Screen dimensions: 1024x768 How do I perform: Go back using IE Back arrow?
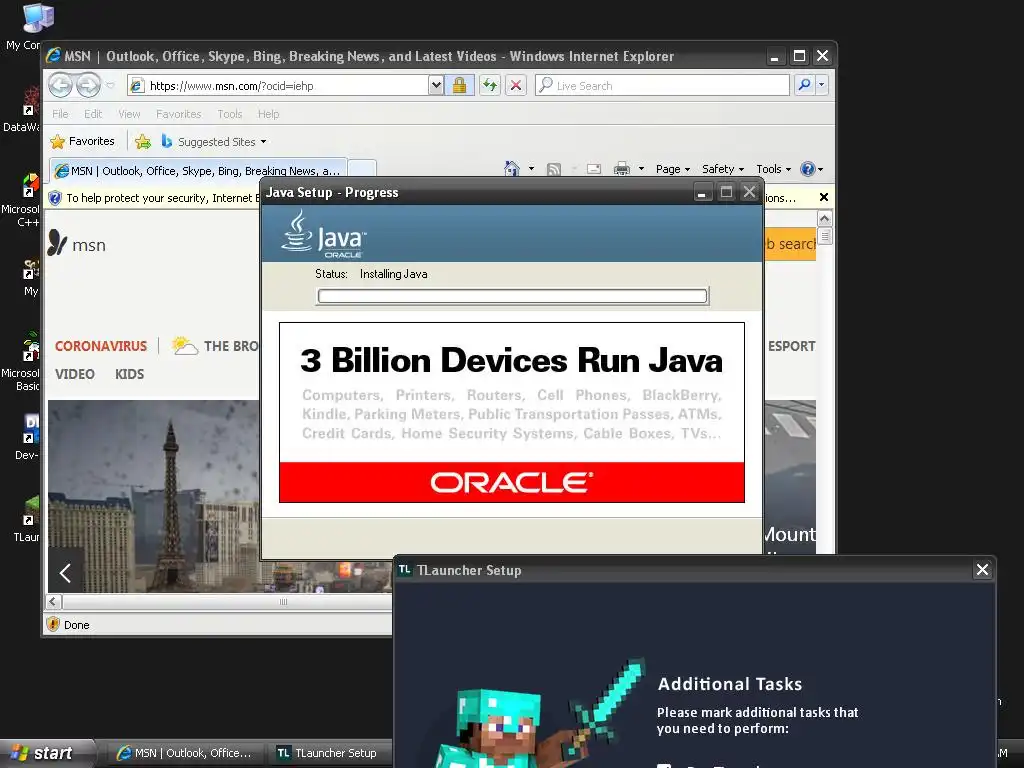click(60, 85)
